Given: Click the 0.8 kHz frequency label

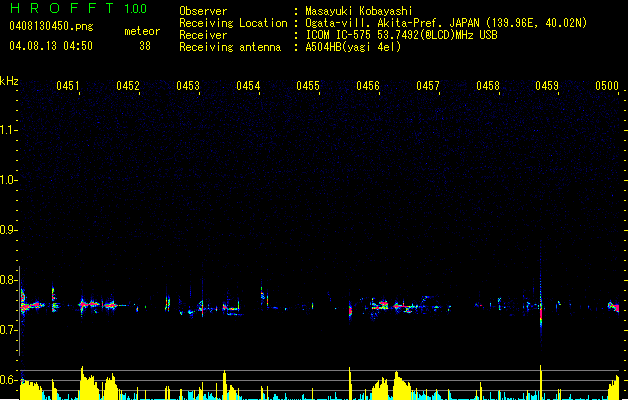Looking at the screenshot, I should [x=8, y=280].
